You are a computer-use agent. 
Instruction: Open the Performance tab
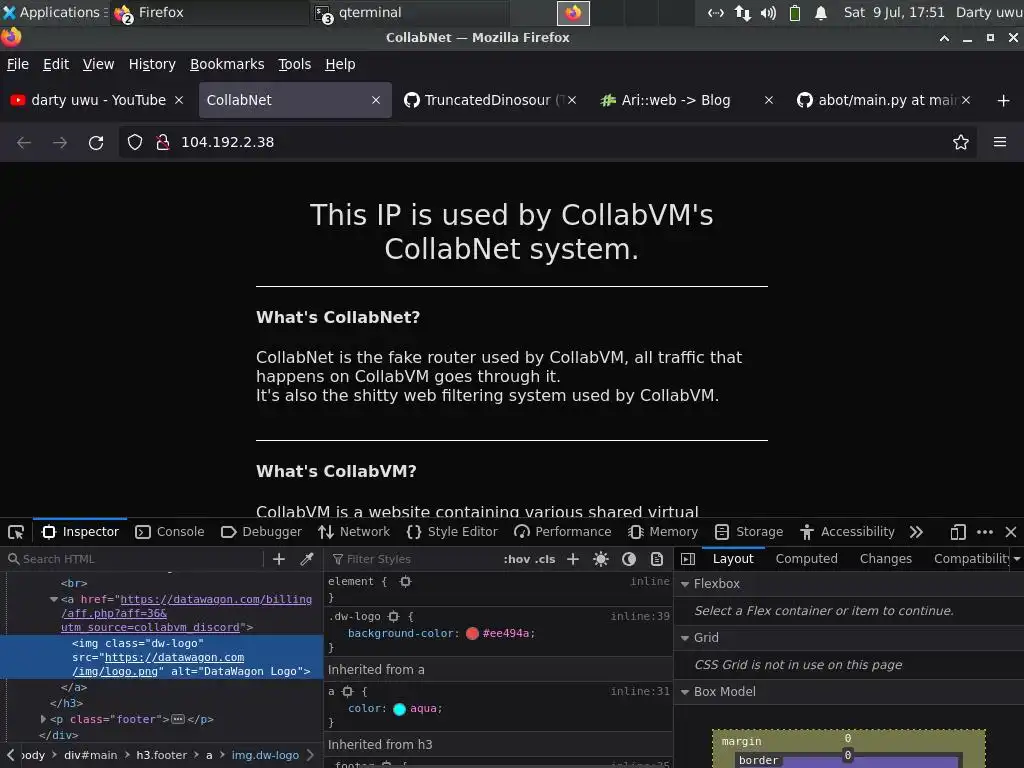click(x=563, y=532)
